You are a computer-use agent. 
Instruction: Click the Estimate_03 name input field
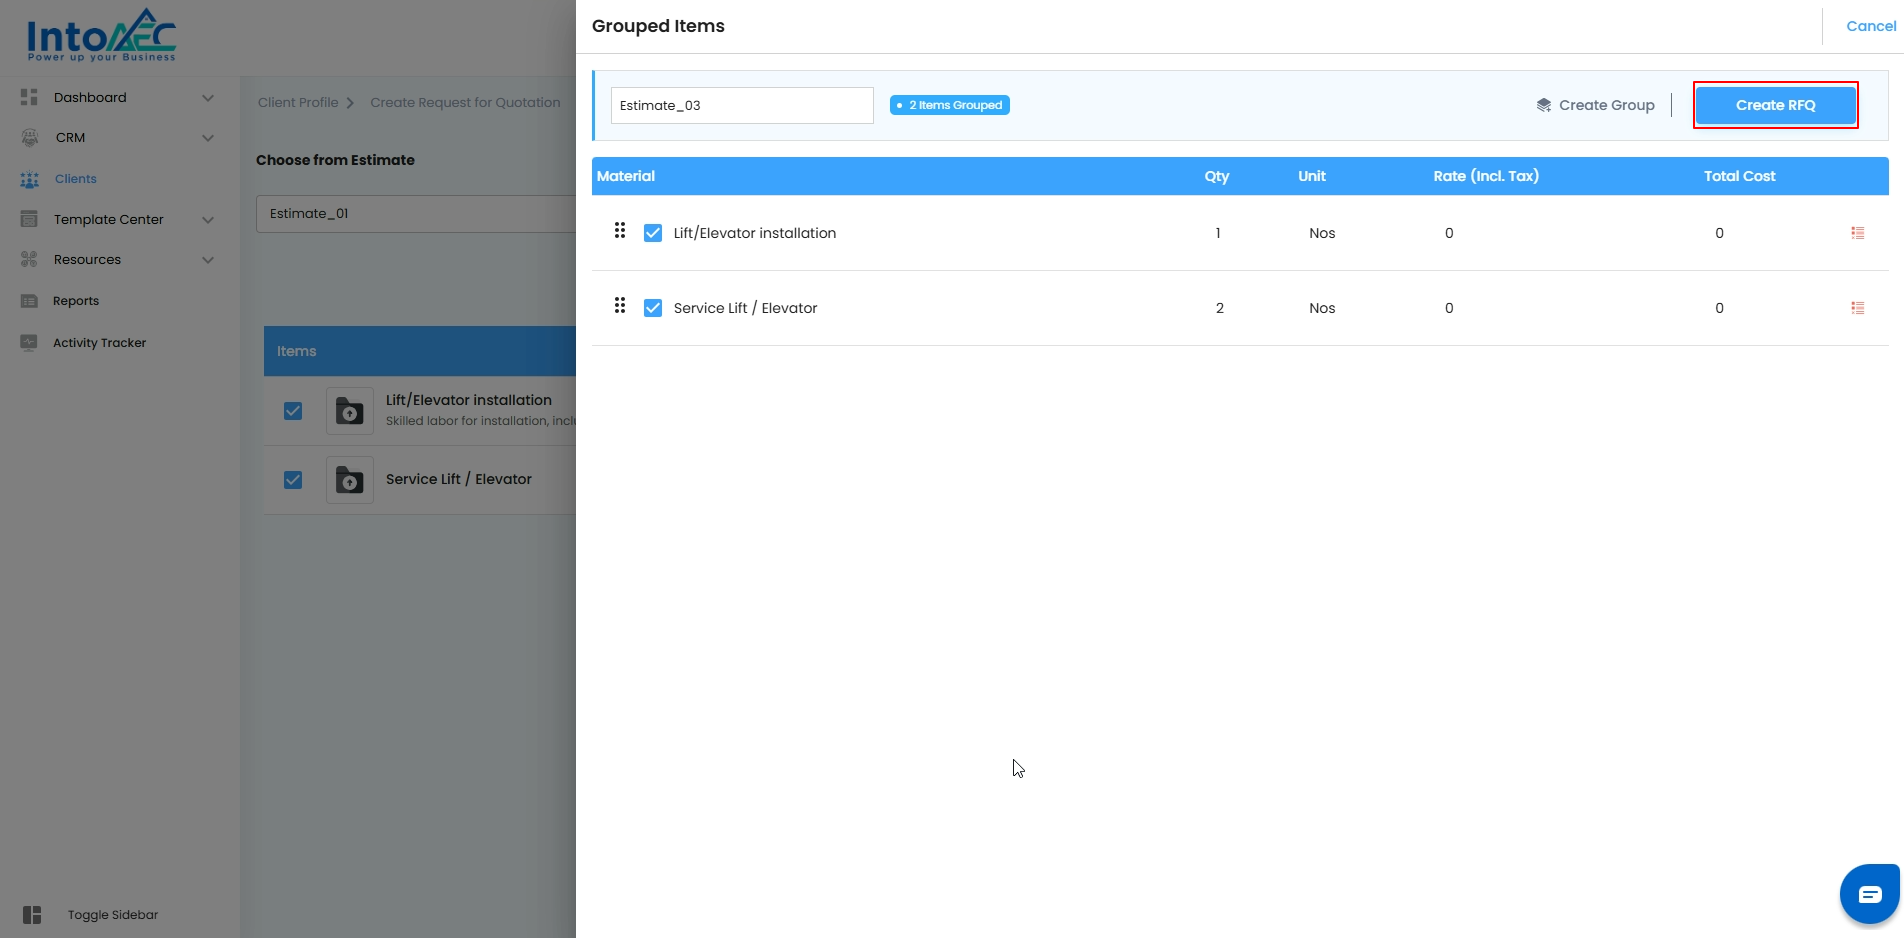(742, 105)
